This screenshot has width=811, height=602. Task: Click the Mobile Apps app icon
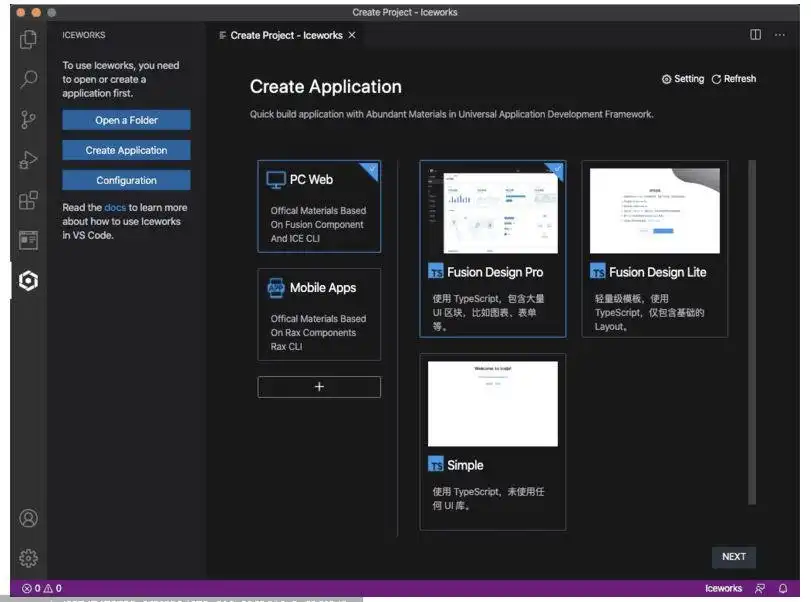point(276,288)
